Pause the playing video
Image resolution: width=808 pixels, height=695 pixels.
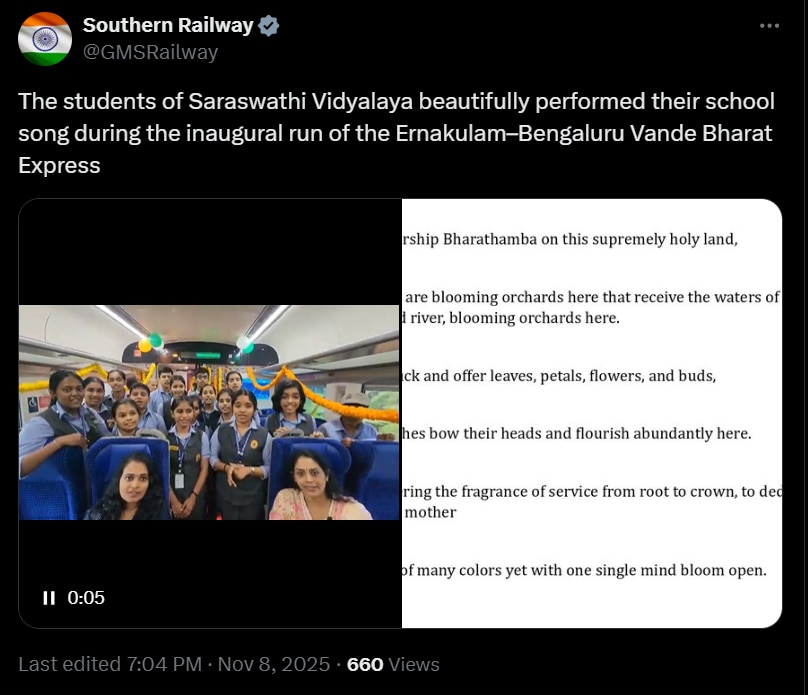pos(49,598)
